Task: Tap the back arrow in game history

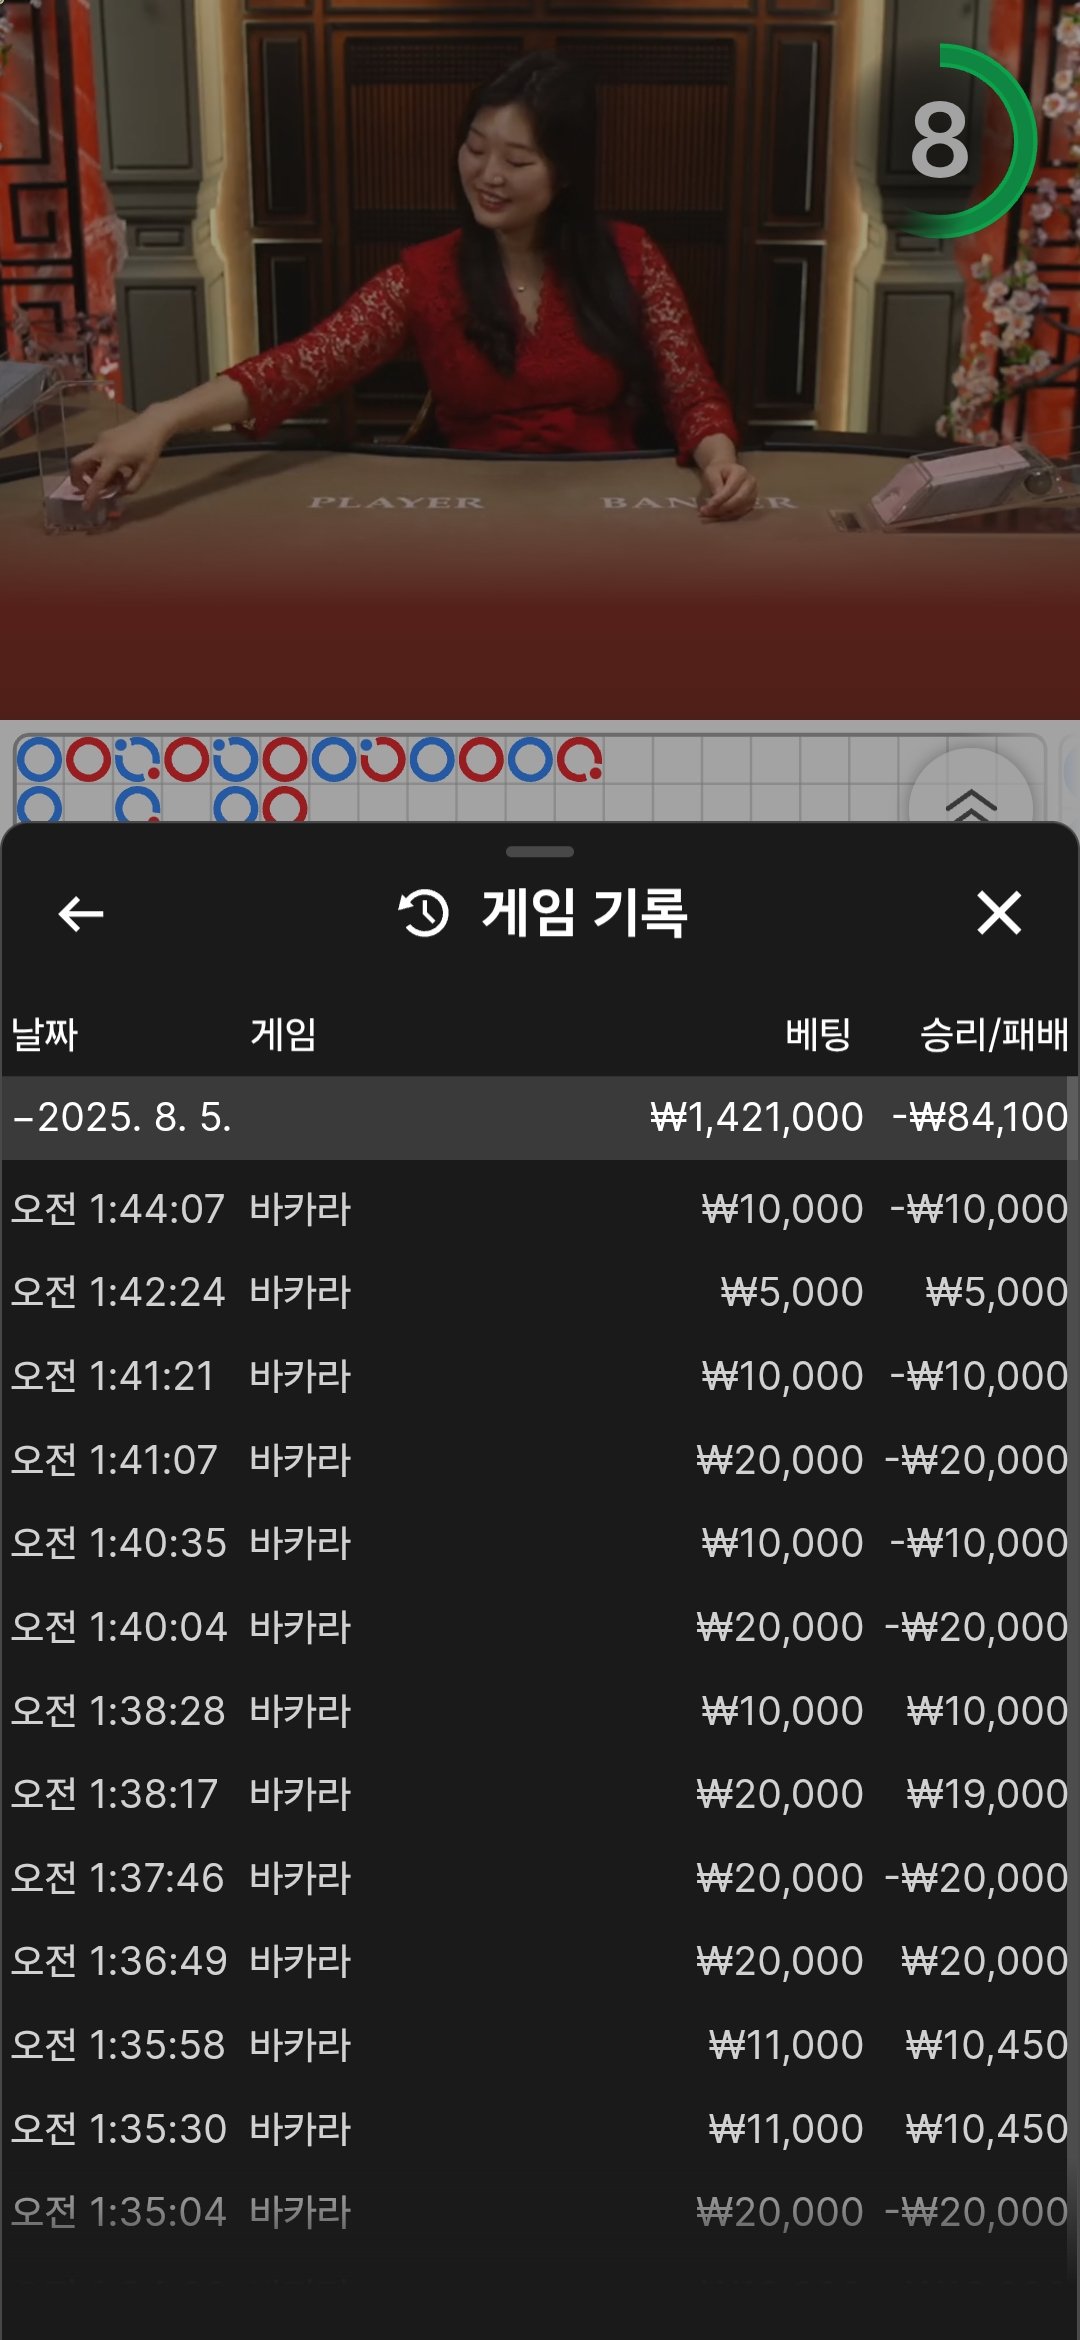Action: click(81, 913)
